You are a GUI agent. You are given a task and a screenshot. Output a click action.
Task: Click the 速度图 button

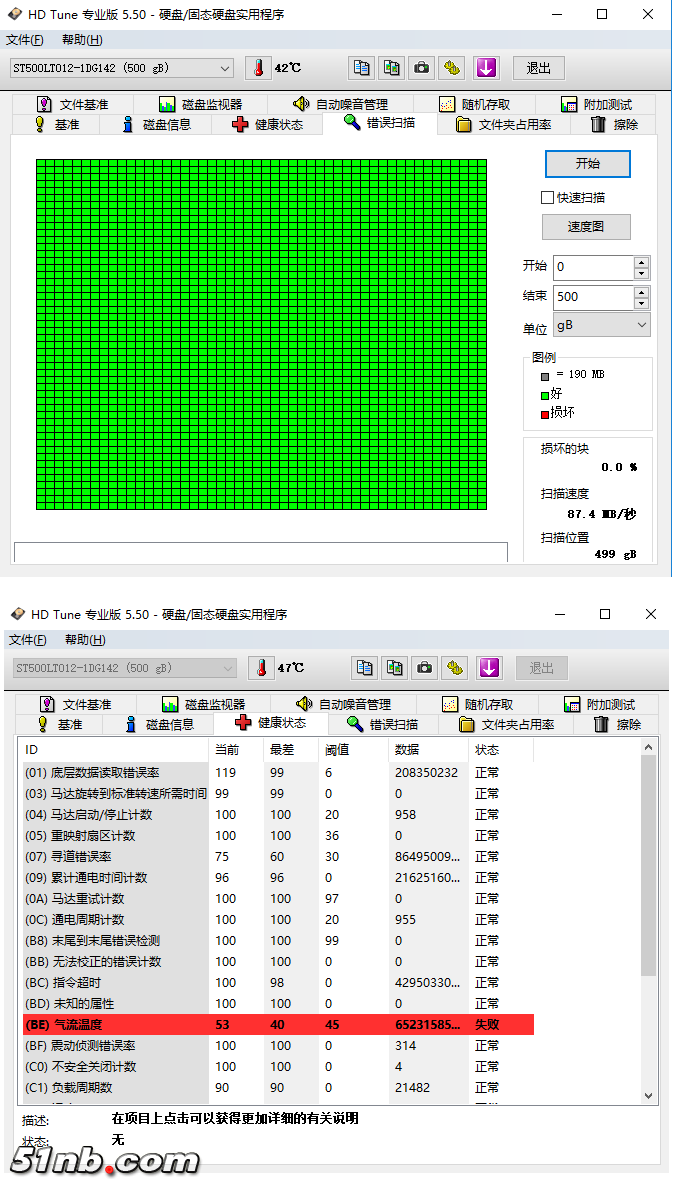(x=586, y=226)
